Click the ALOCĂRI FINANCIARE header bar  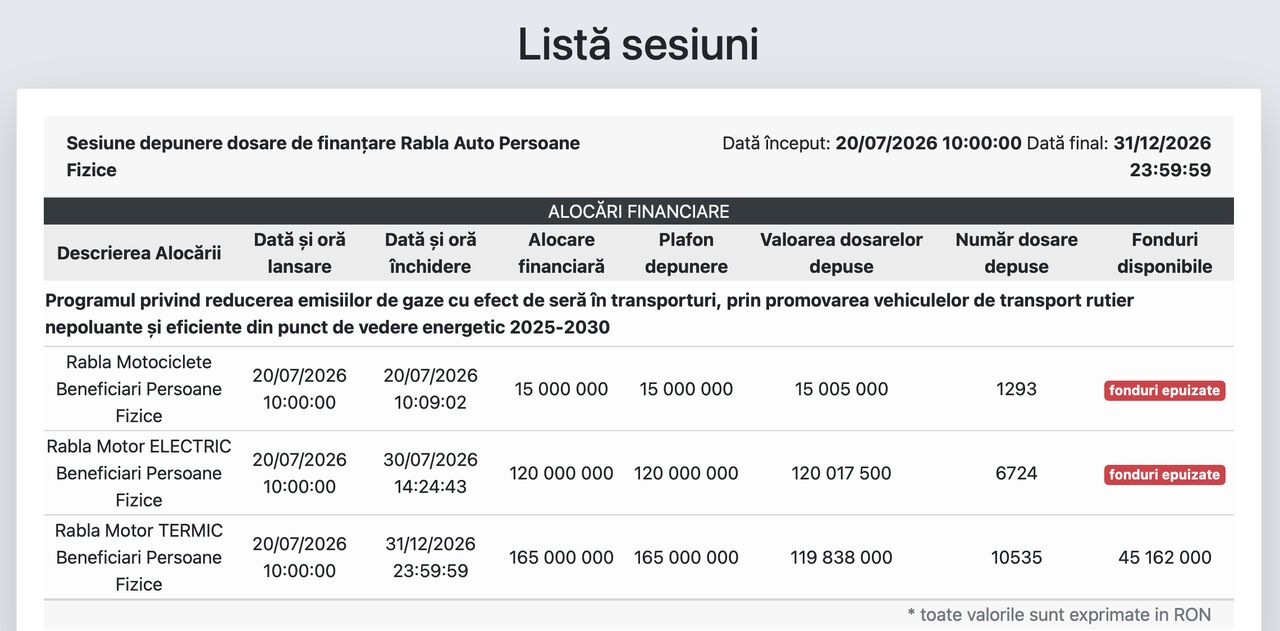pos(638,211)
